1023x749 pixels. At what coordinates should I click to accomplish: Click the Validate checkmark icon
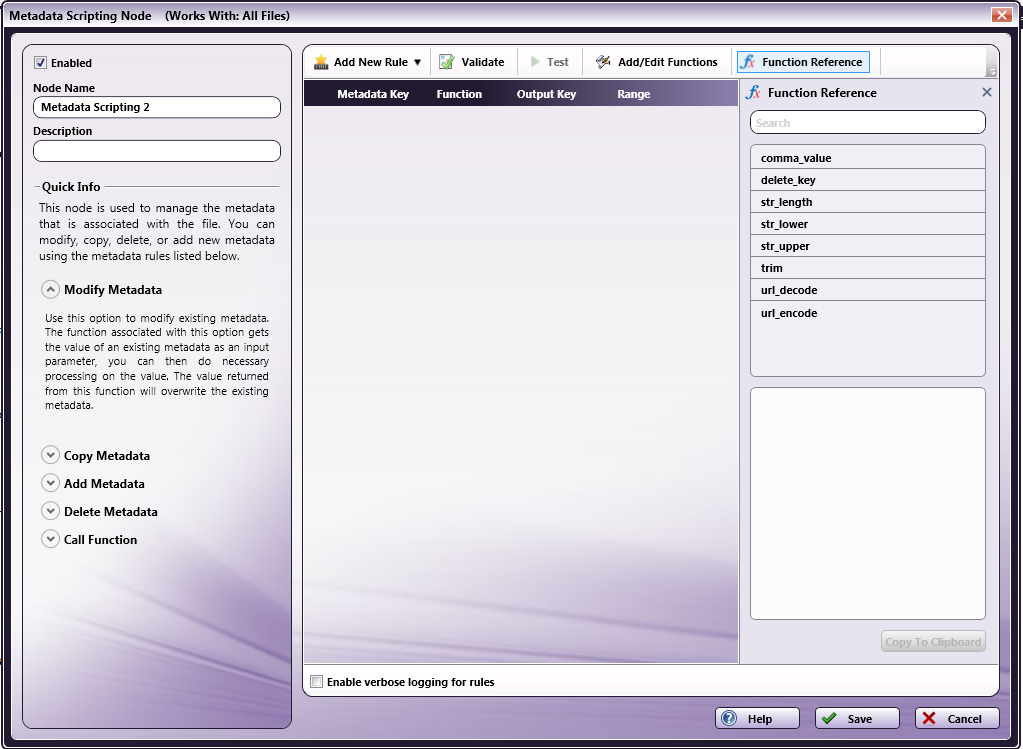[447, 62]
